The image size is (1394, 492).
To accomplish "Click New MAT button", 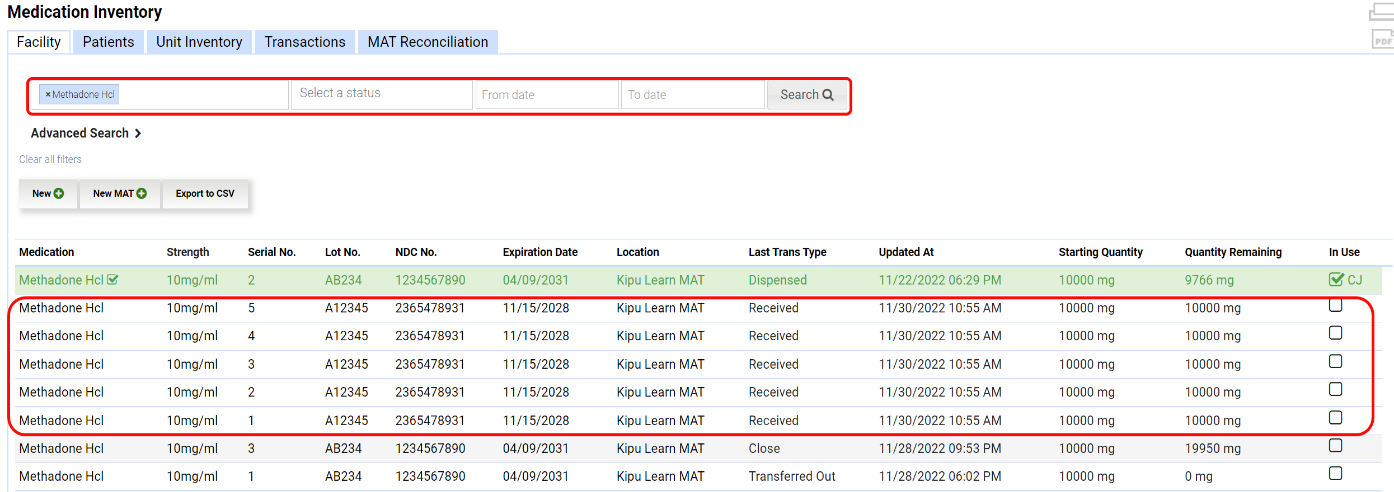I will pyautogui.click(x=120, y=193).
